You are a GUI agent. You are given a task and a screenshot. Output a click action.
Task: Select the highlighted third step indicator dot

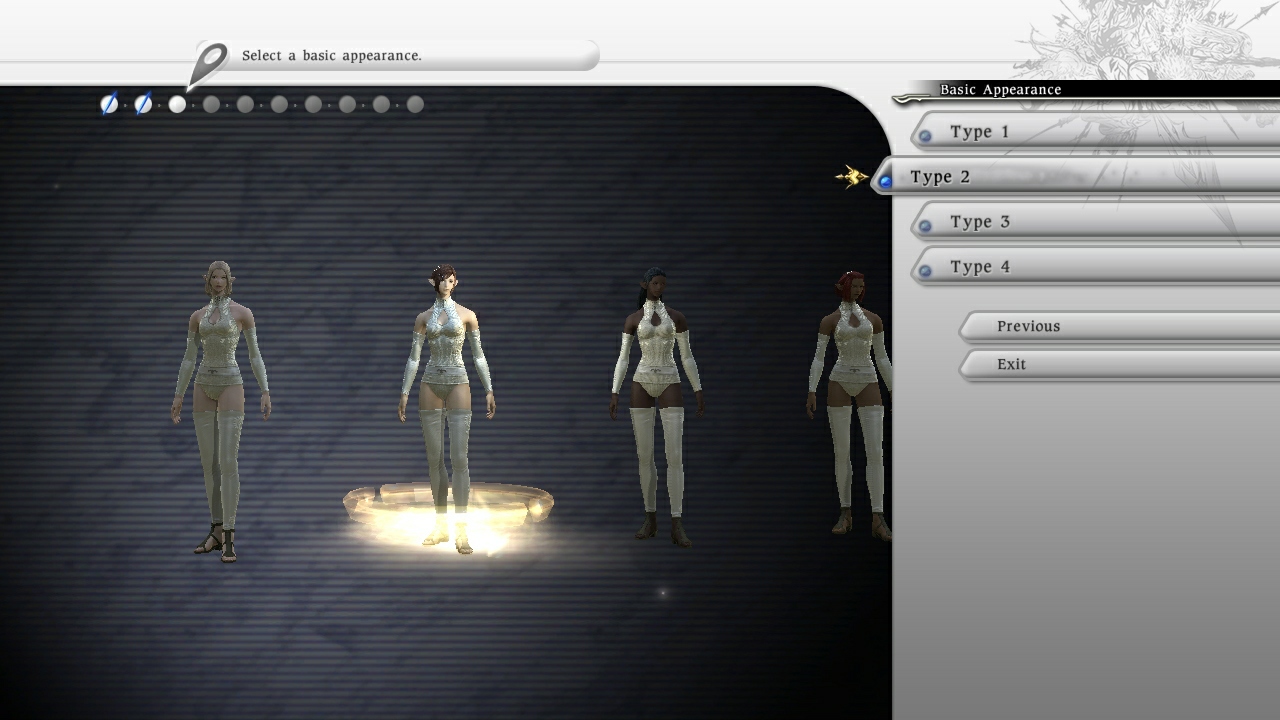tap(176, 103)
